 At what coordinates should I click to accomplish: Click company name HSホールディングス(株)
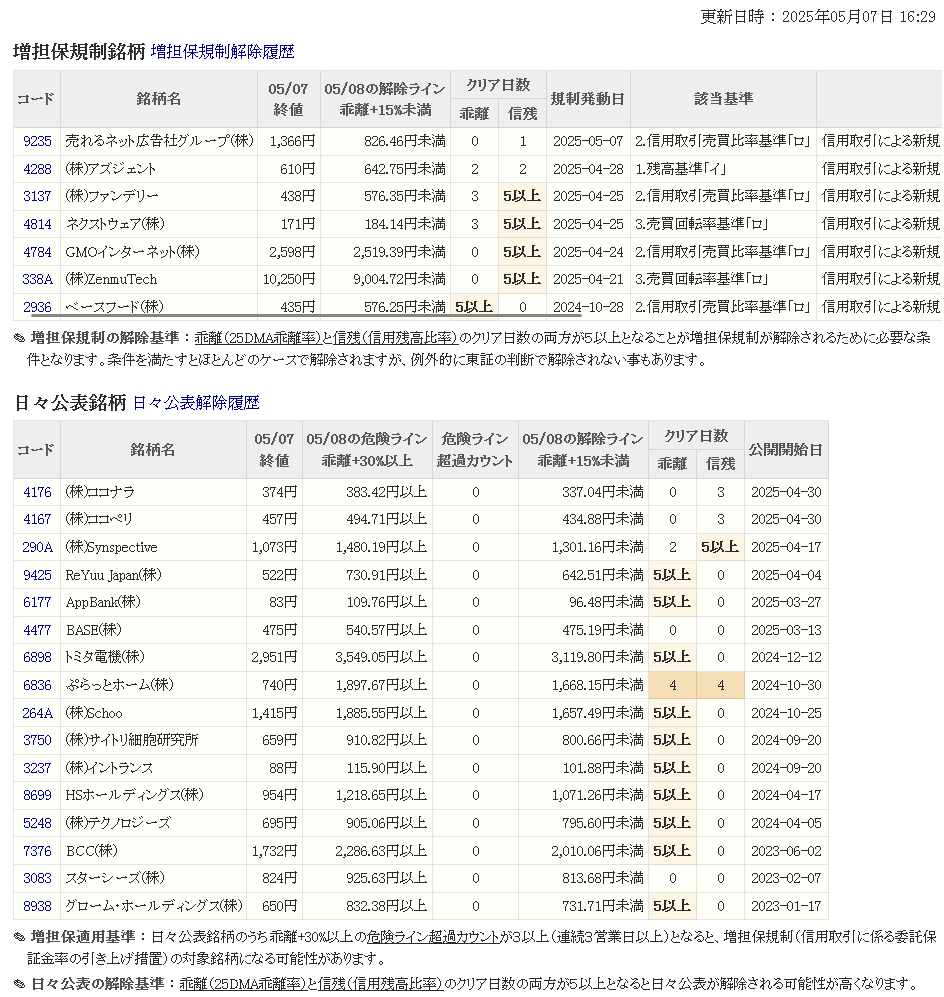click(x=134, y=795)
